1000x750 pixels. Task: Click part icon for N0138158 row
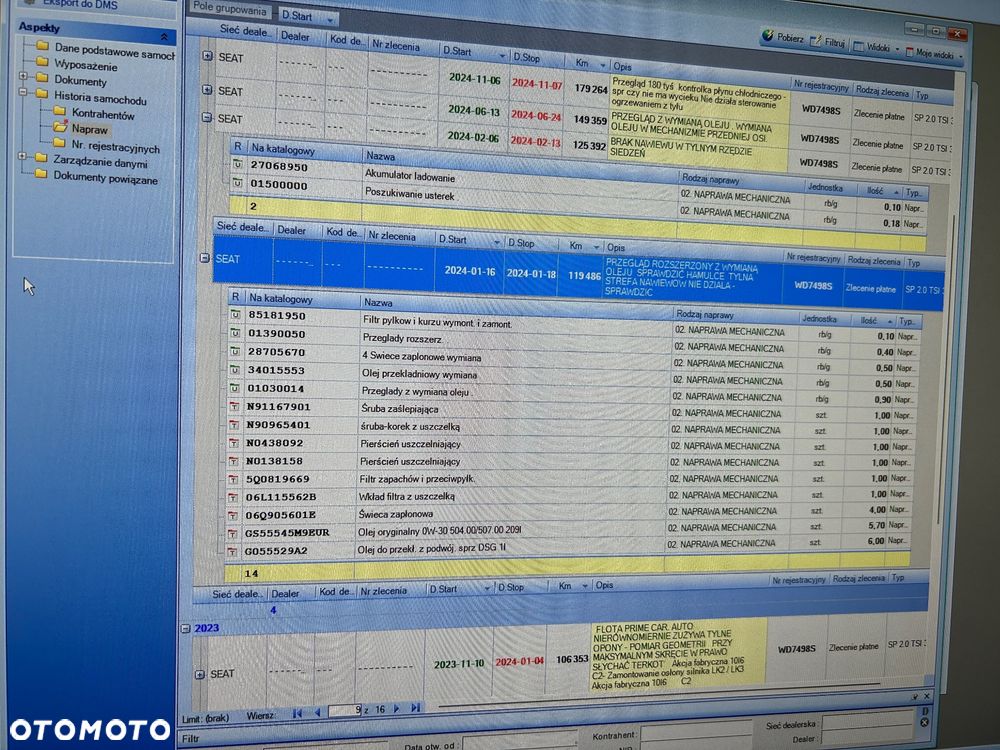coord(233,461)
